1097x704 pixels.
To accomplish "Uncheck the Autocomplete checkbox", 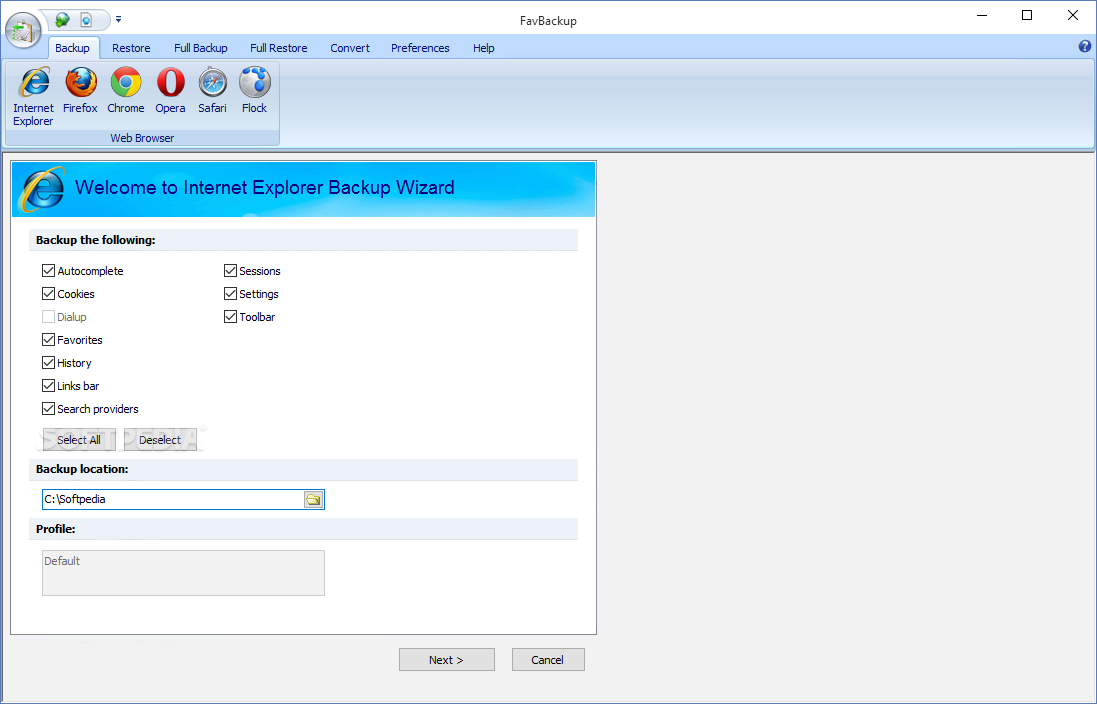I will click(x=48, y=271).
